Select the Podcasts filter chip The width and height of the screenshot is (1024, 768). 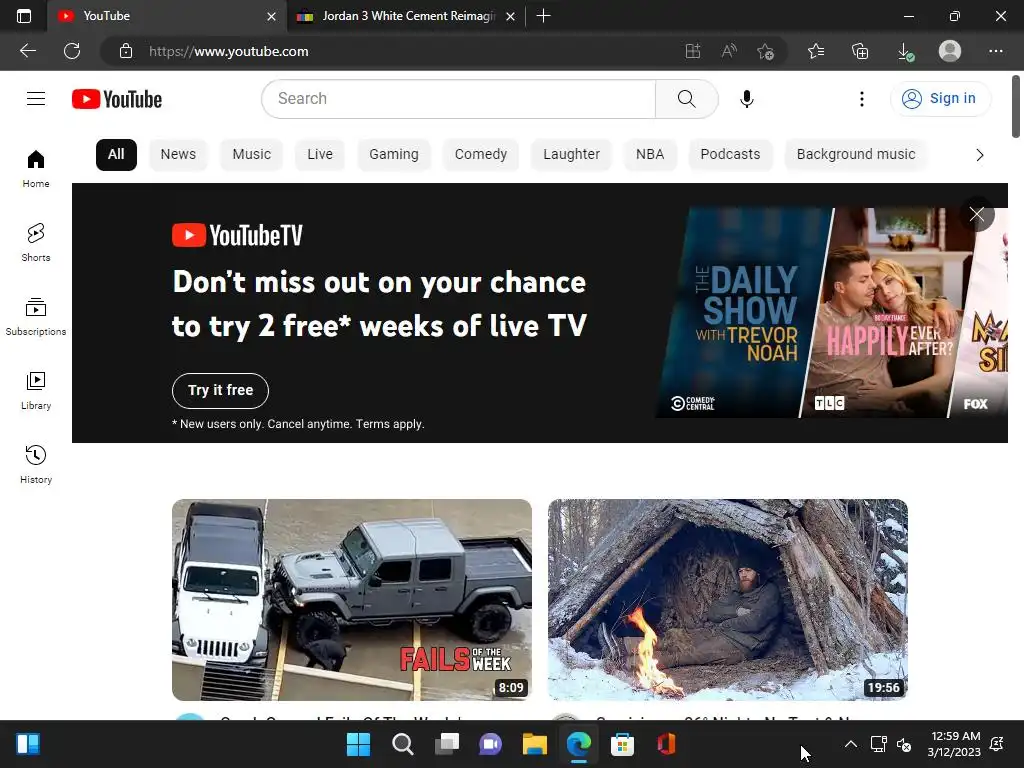[730, 155]
